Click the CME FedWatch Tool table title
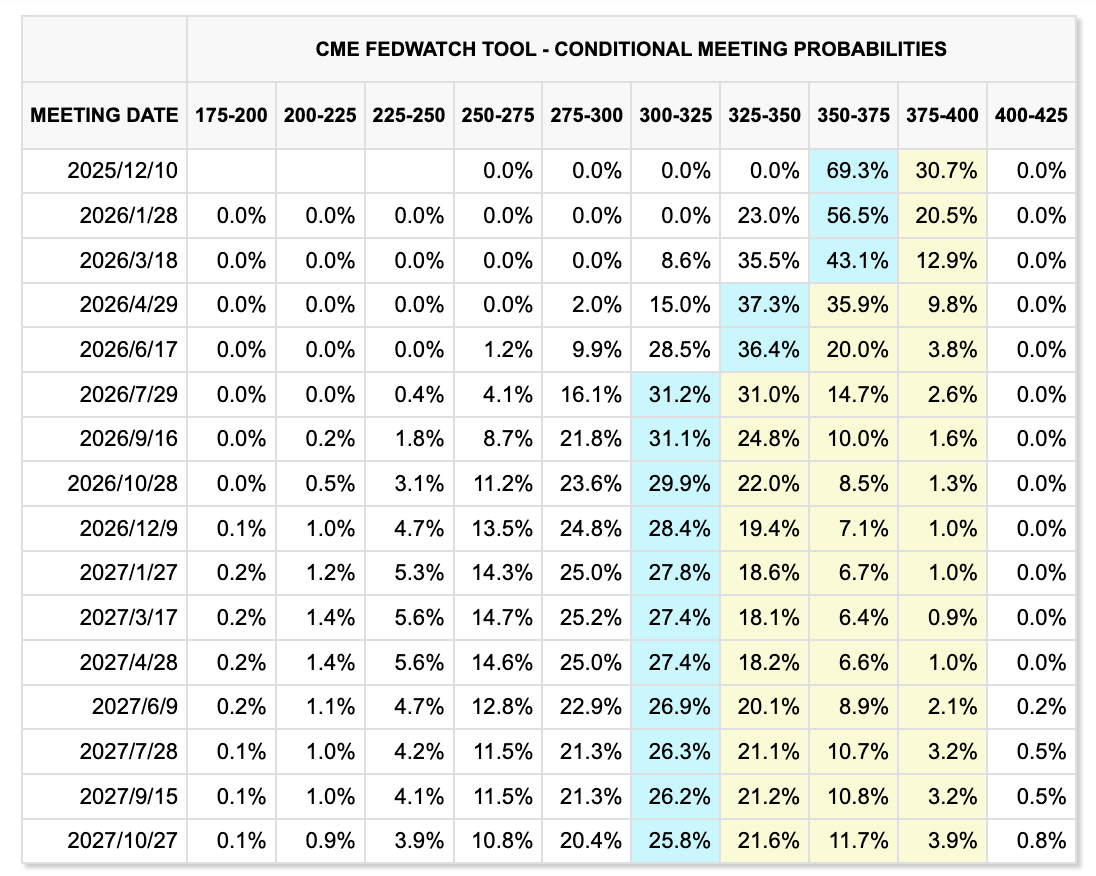This screenshot has height=876, width=1096. coord(631,49)
